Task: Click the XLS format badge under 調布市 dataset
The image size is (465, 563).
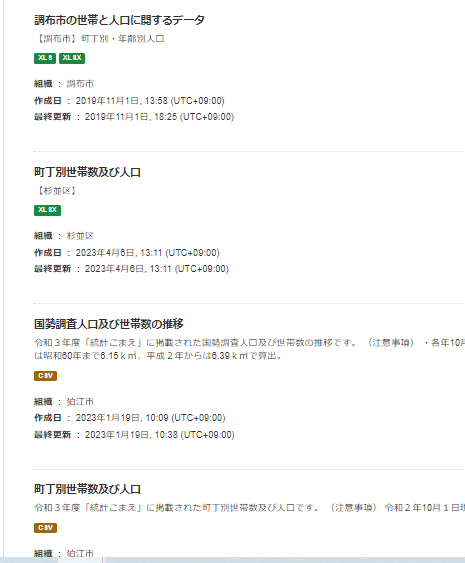Action: click(x=45, y=58)
